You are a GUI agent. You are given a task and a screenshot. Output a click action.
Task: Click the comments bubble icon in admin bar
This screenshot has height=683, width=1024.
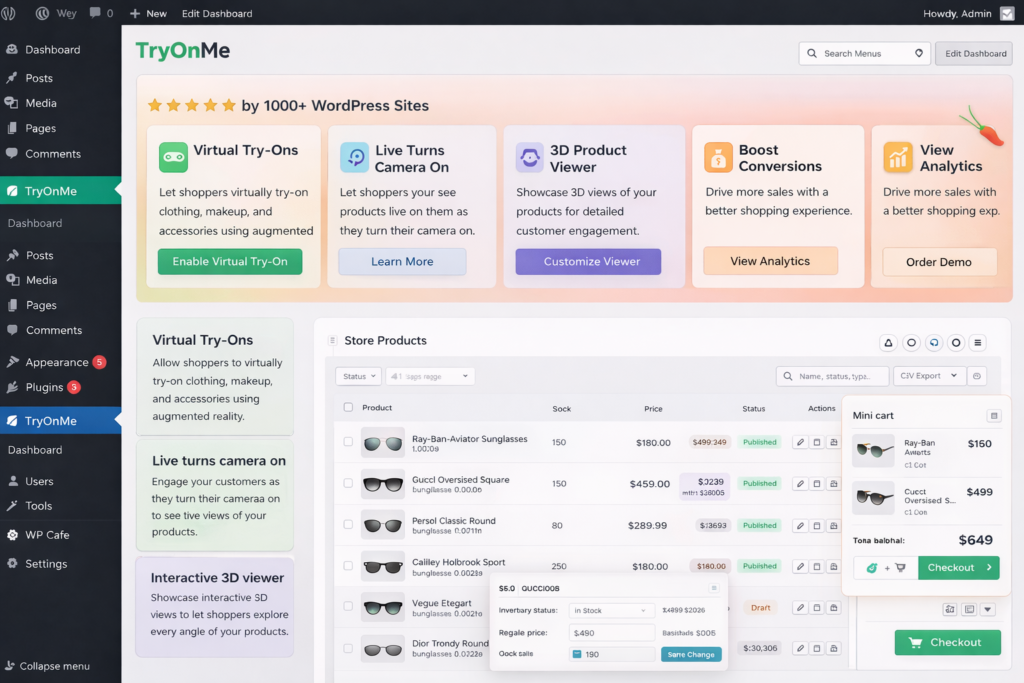[x=95, y=13]
